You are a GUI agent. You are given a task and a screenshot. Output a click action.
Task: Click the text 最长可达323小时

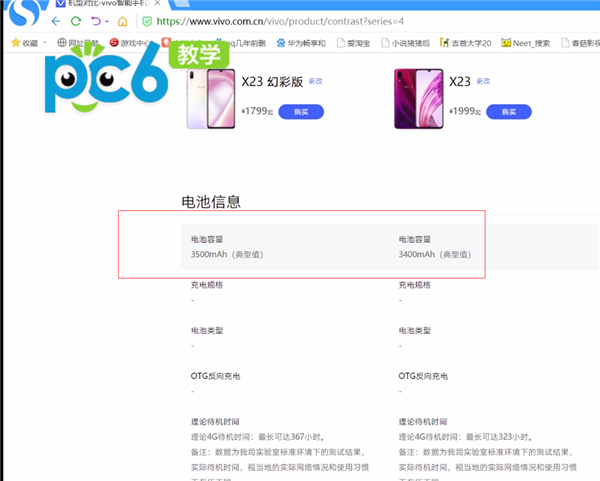[x=497, y=437]
